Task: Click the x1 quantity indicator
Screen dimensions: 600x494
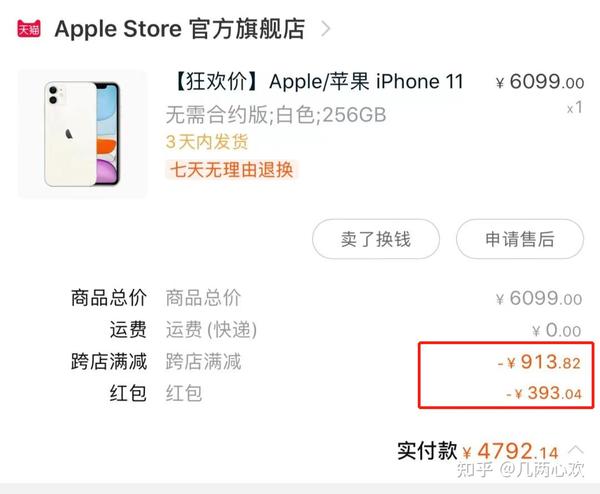Action: coord(575,108)
